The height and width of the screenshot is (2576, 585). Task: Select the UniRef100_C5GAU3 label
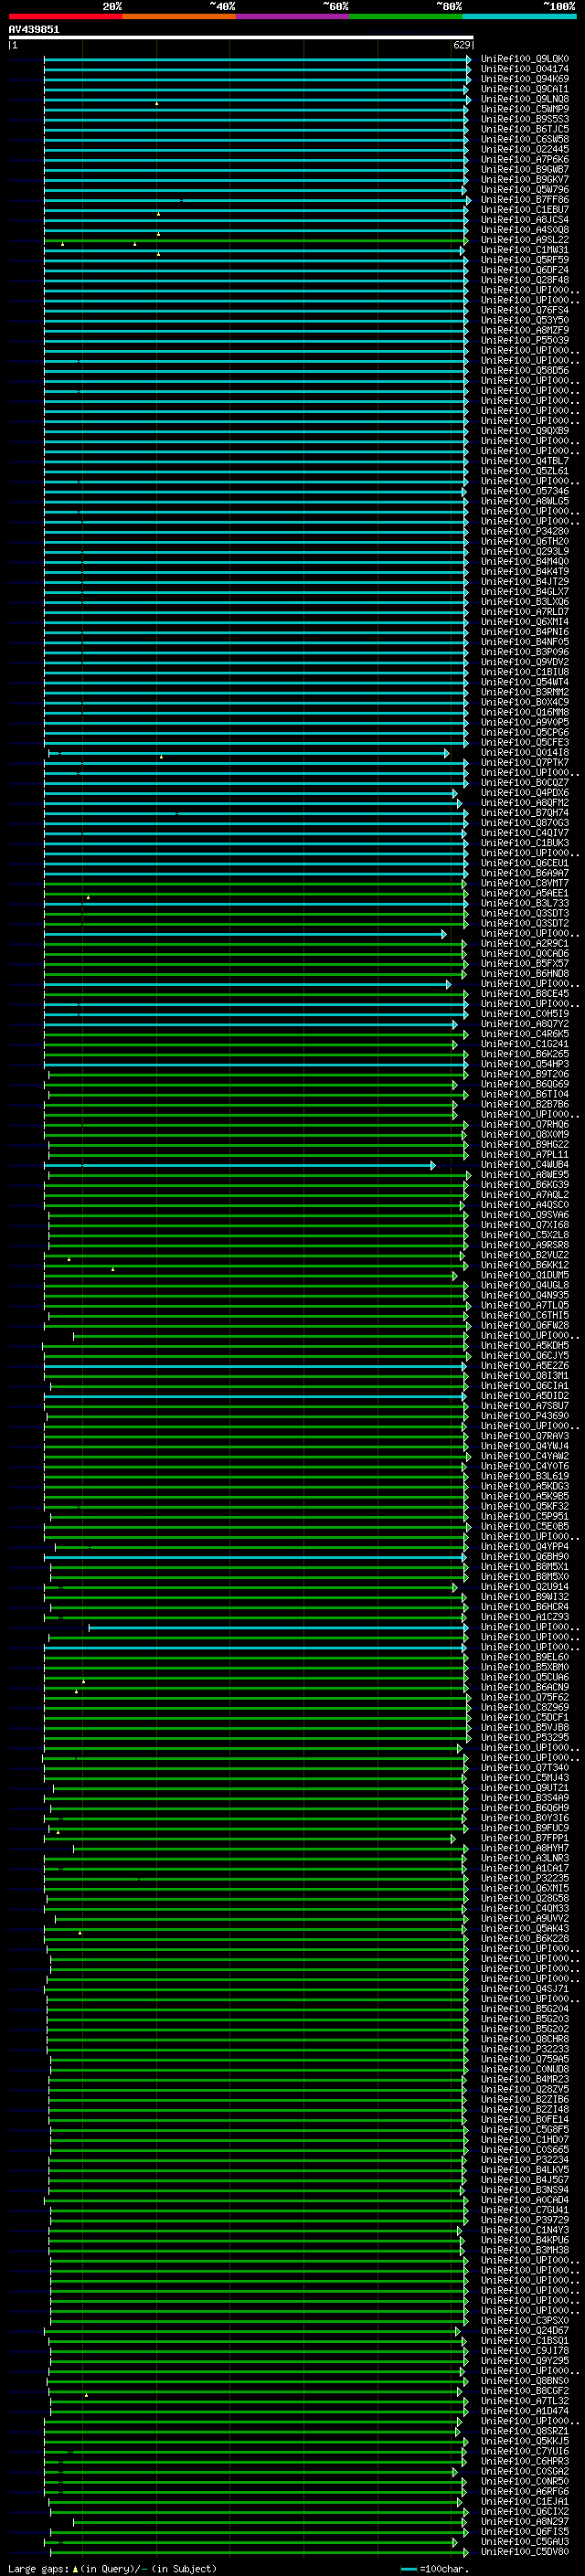525,2542
